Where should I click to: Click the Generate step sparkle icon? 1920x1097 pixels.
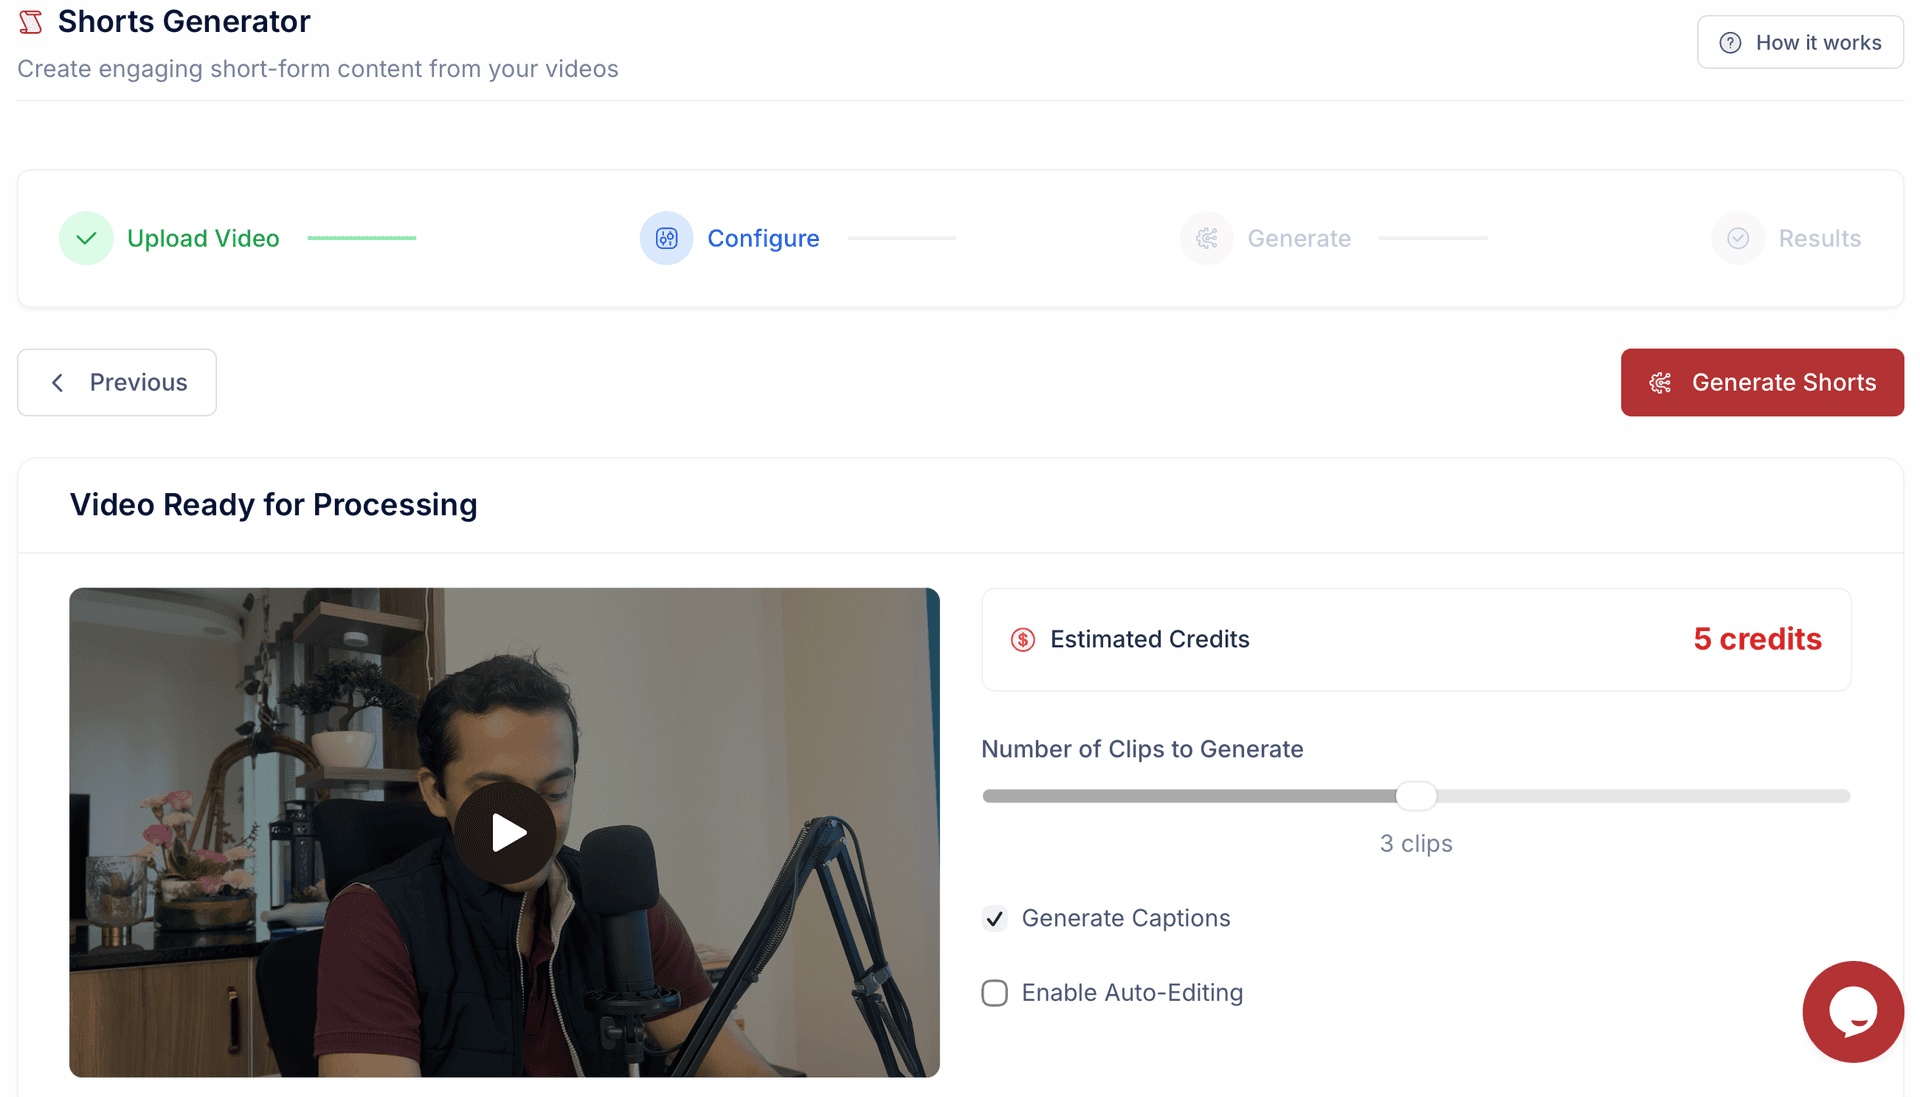1207,238
